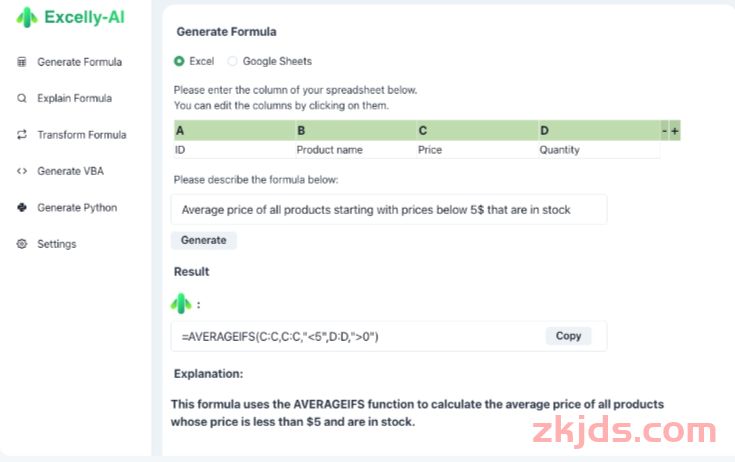Select the Google Sheets radio button
Image resolution: width=735 pixels, height=462 pixels.
[232, 61]
